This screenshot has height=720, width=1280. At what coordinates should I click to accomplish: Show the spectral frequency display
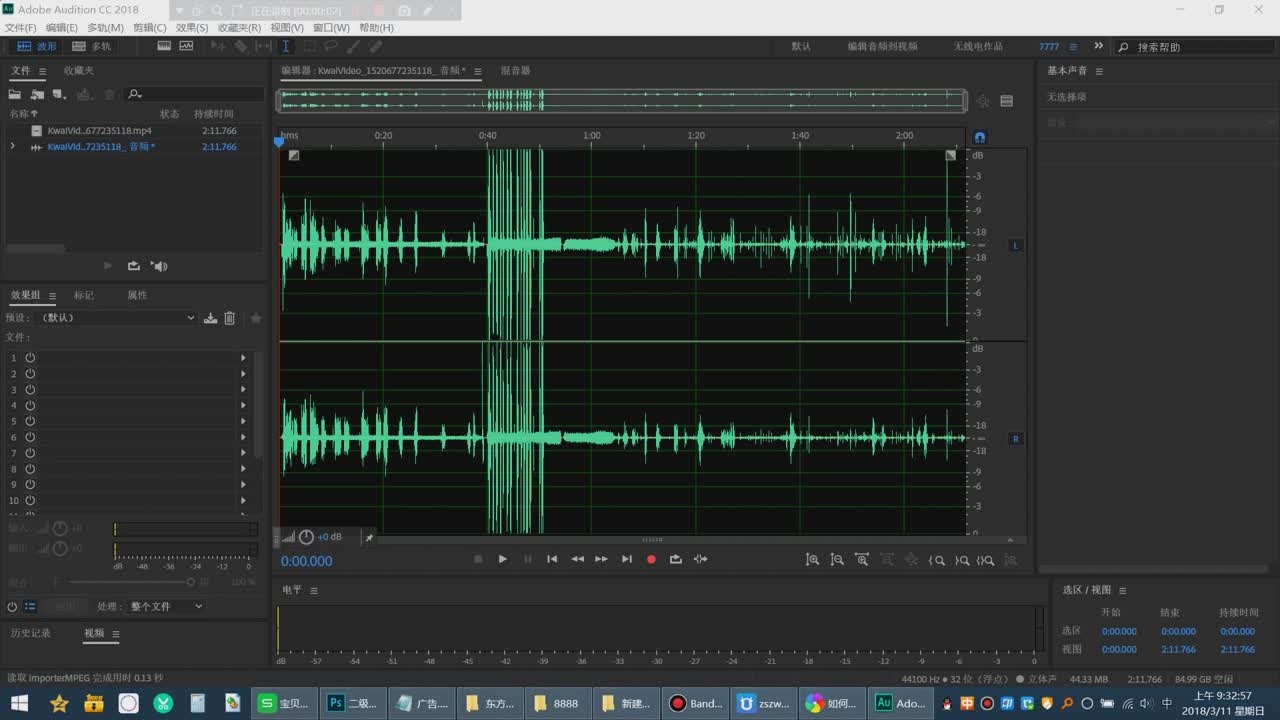(164, 46)
